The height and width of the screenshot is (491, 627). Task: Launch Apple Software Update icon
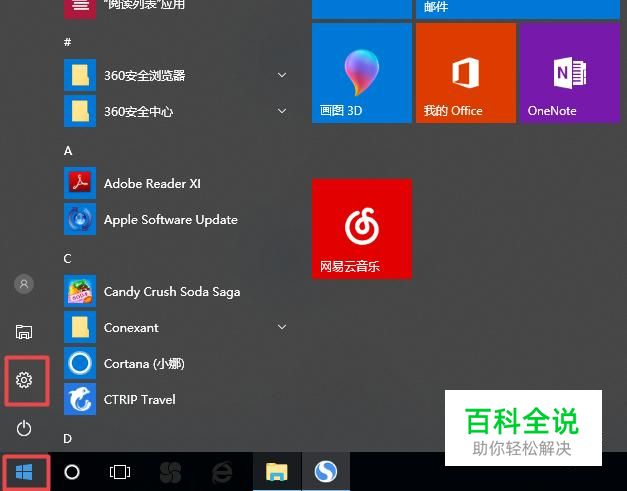click(80, 219)
